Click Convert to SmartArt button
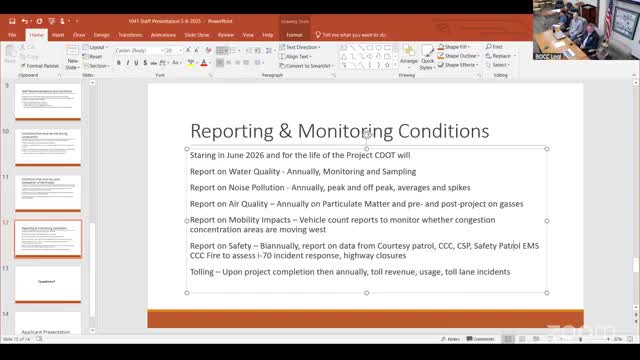640x360 pixels. tap(307, 66)
